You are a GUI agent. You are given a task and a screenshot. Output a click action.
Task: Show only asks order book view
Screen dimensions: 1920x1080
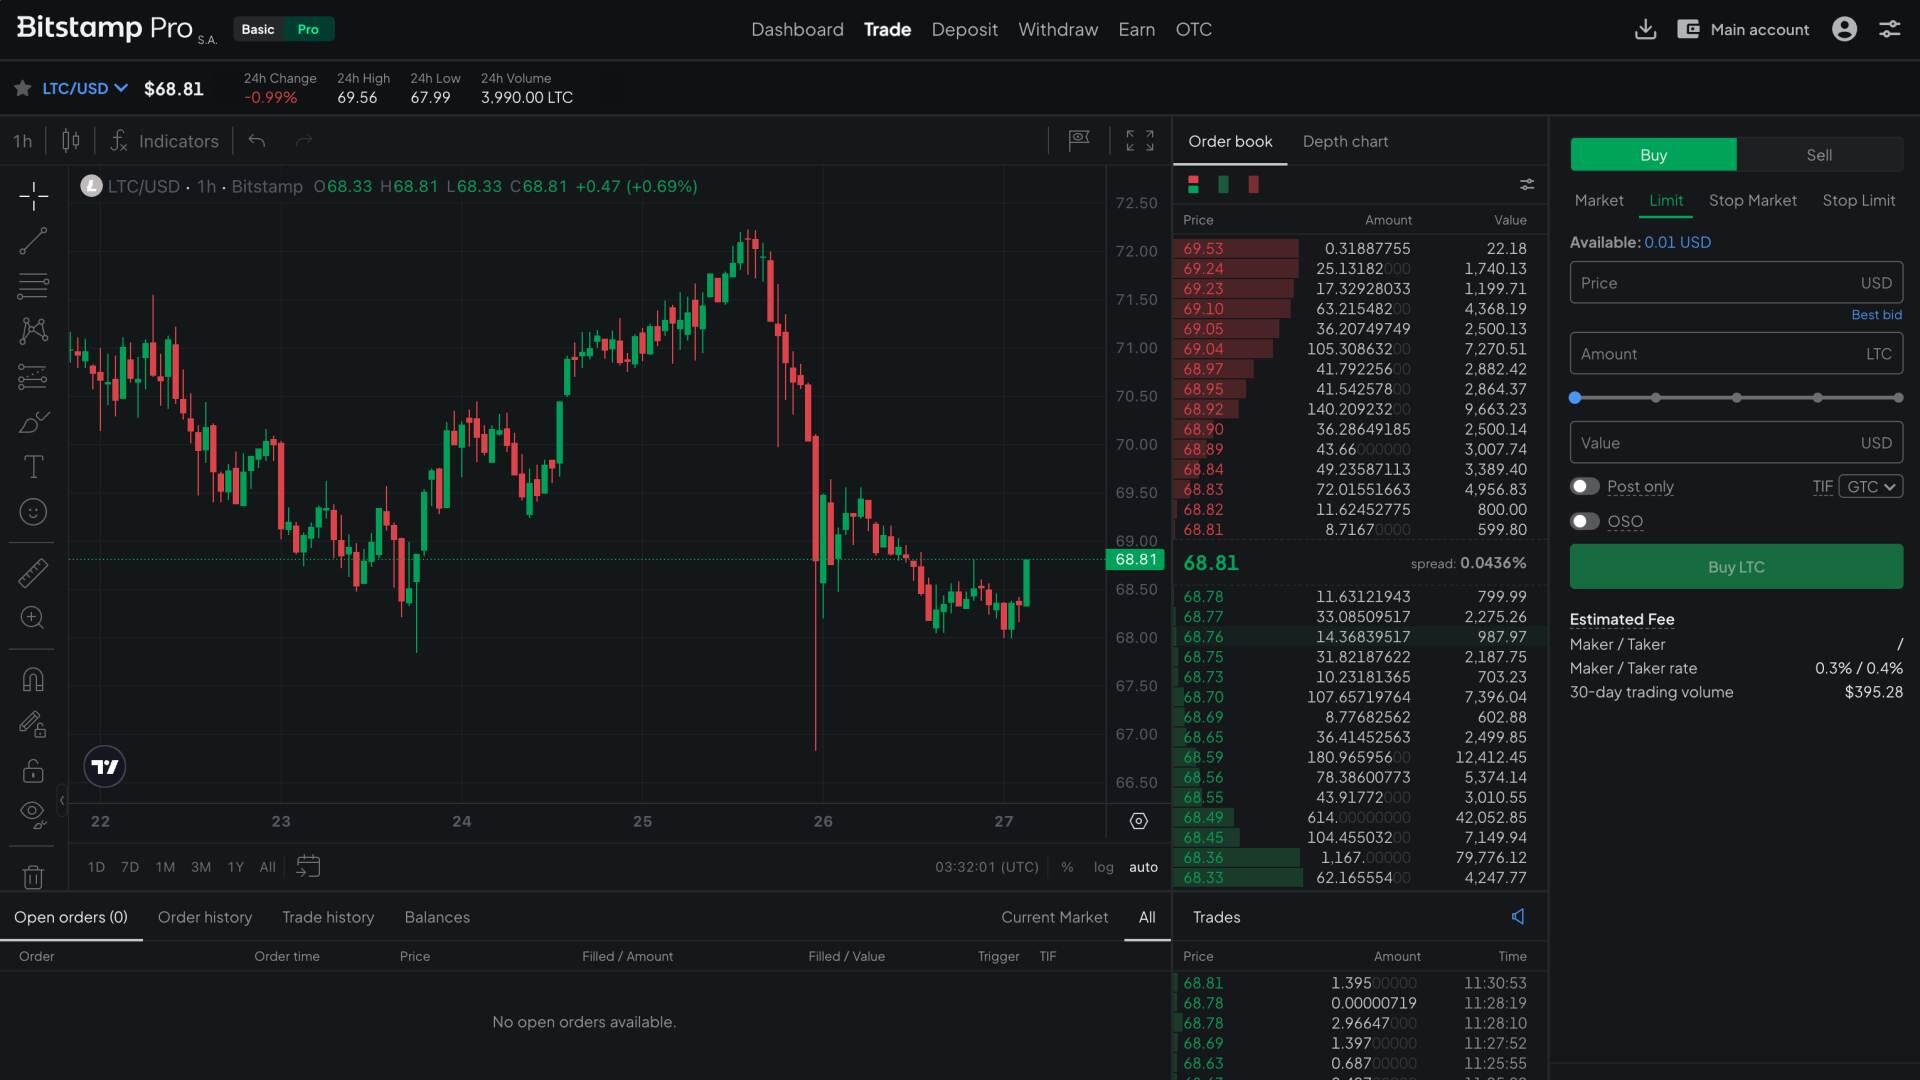[x=1253, y=185]
